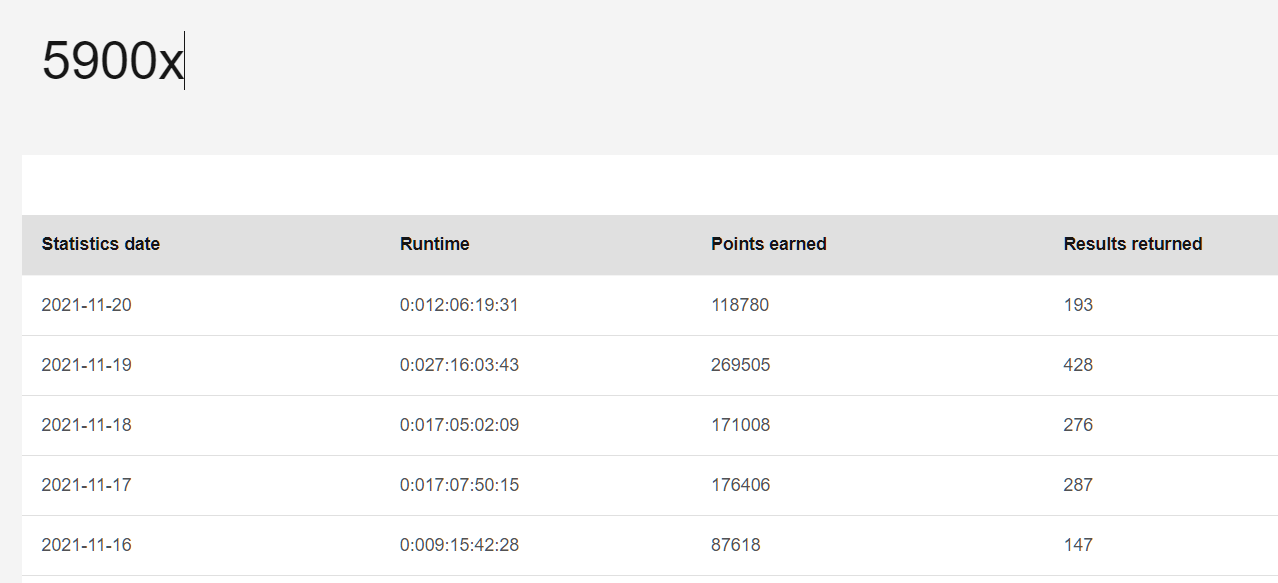Click the Points earned column header
The image size is (1278, 583).
coord(768,244)
